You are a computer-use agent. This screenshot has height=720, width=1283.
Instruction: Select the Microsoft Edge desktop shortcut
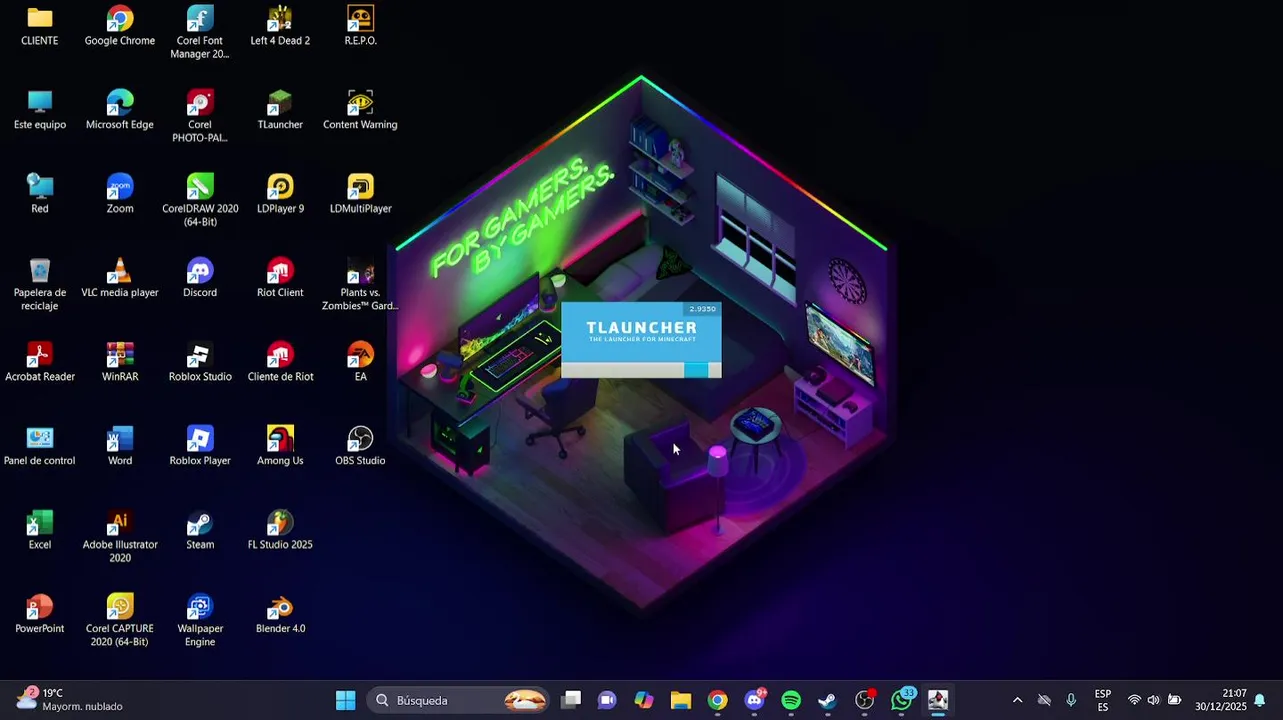pyautogui.click(x=120, y=110)
